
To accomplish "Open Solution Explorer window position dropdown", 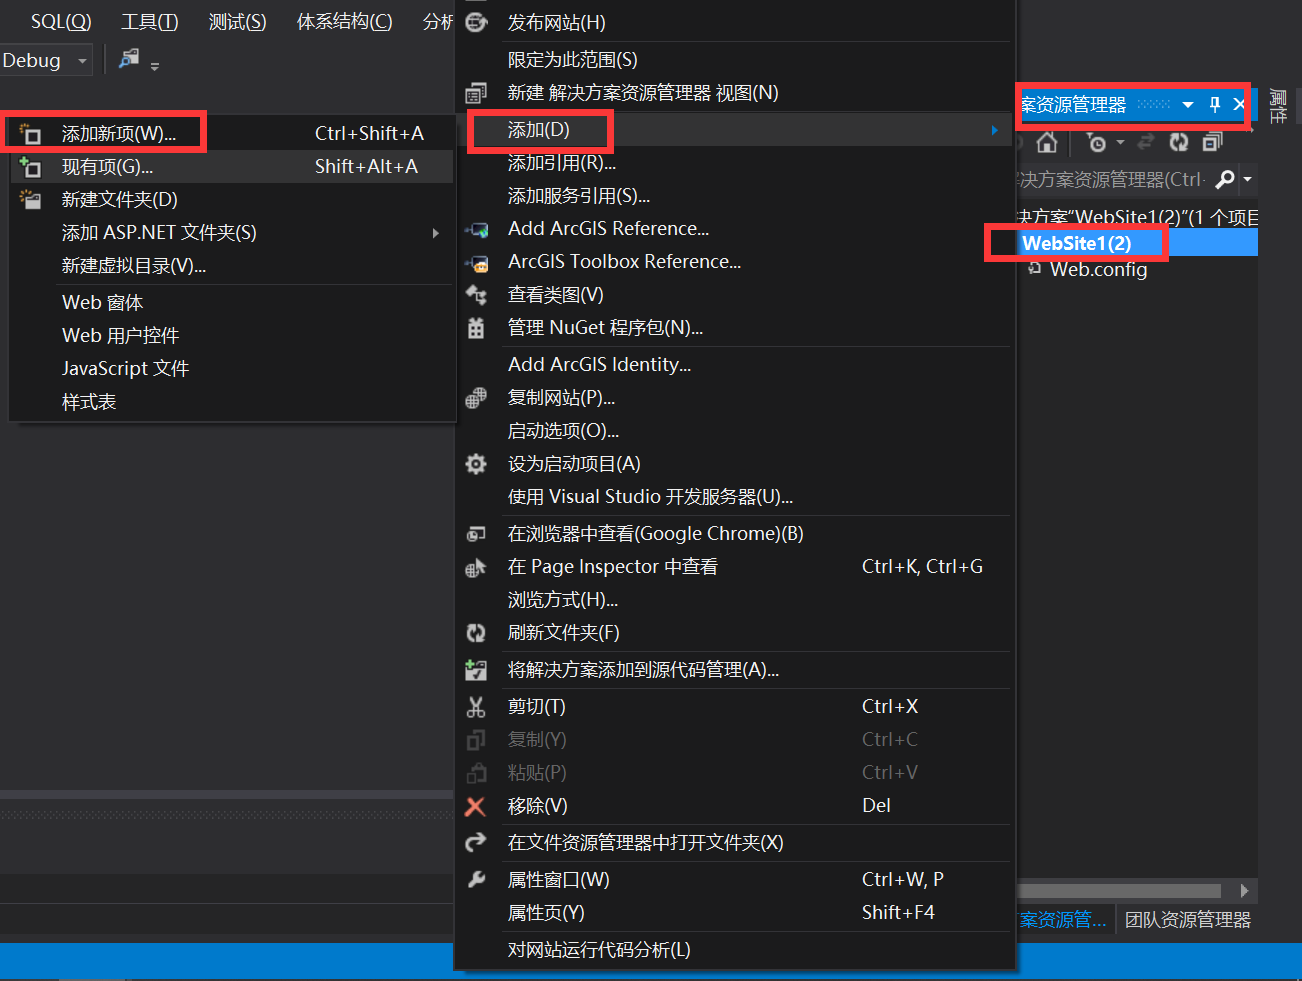I will tap(1188, 104).
